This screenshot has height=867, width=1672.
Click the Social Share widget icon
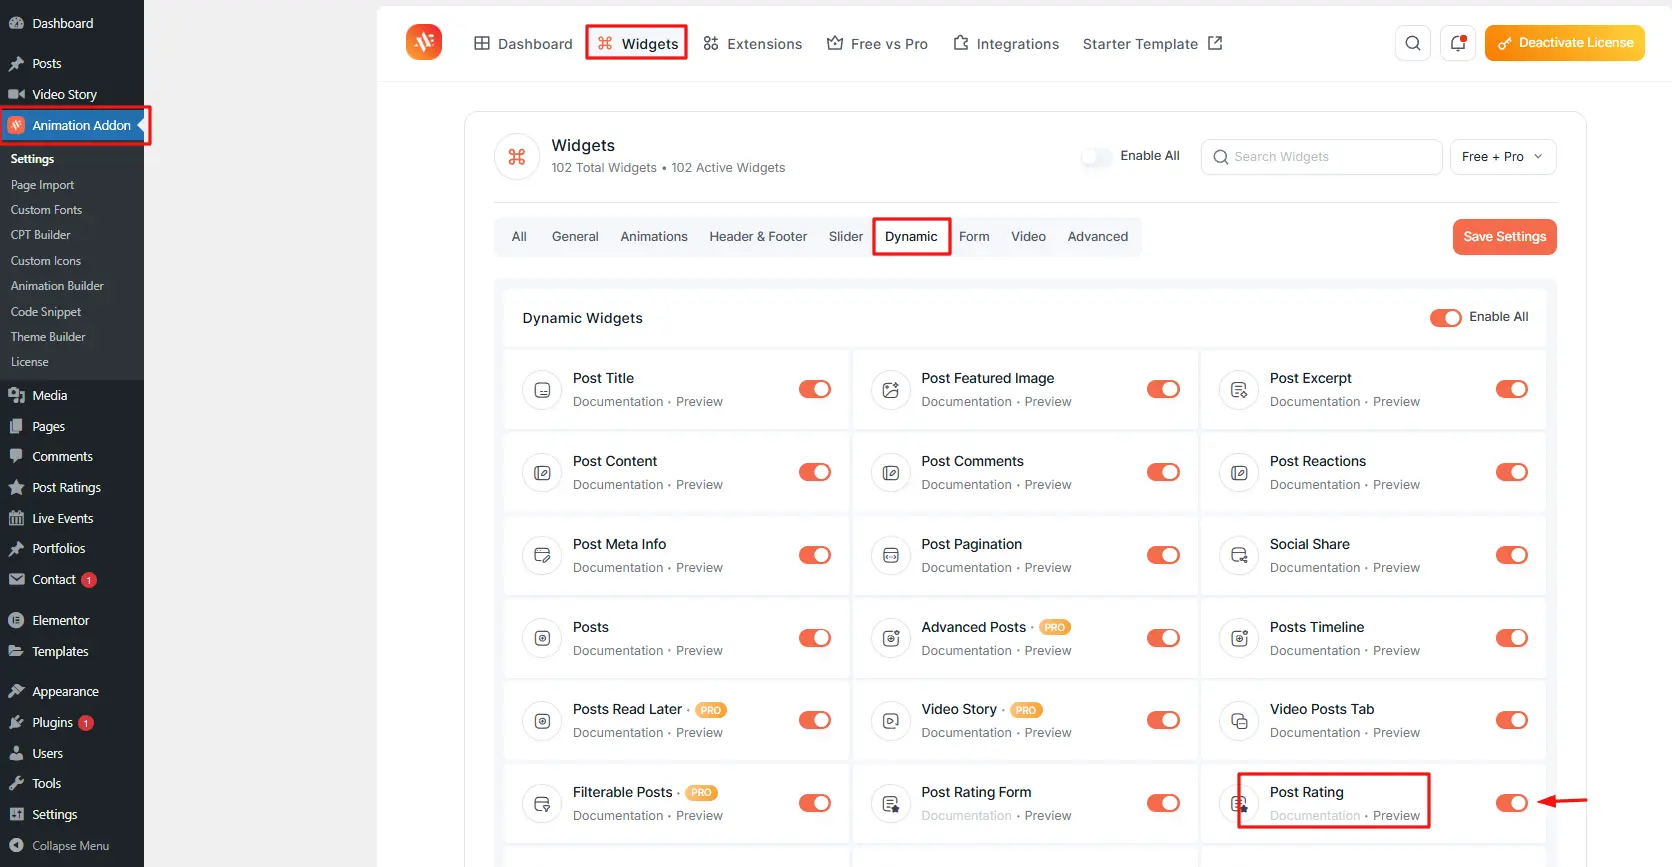pyautogui.click(x=1239, y=556)
